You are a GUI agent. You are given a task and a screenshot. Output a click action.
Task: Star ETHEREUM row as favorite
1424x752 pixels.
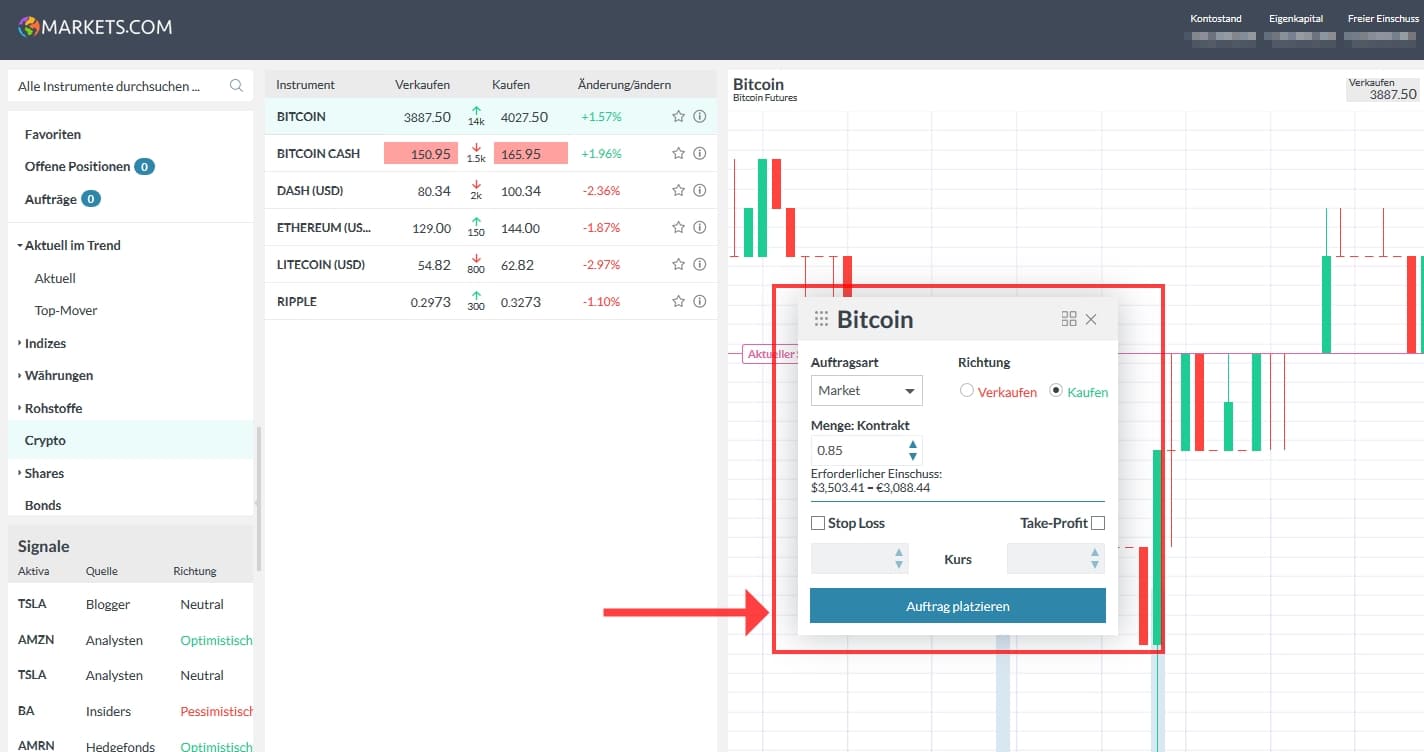tap(678, 228)
